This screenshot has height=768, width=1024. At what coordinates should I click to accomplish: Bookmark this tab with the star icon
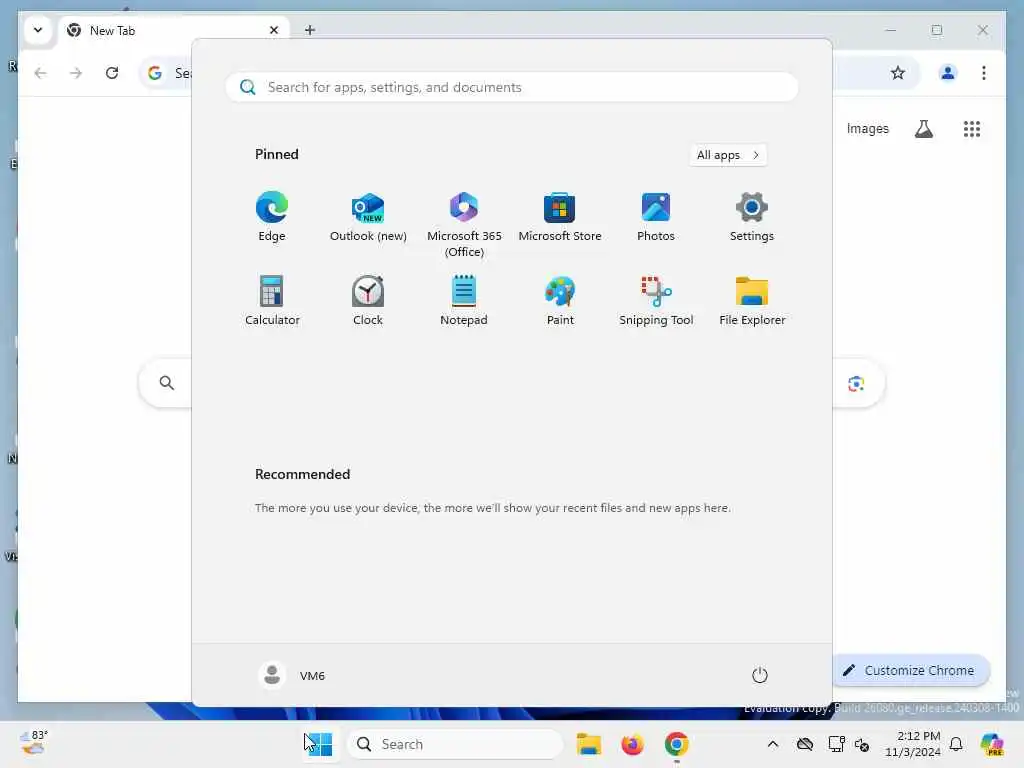coord(898,73)
